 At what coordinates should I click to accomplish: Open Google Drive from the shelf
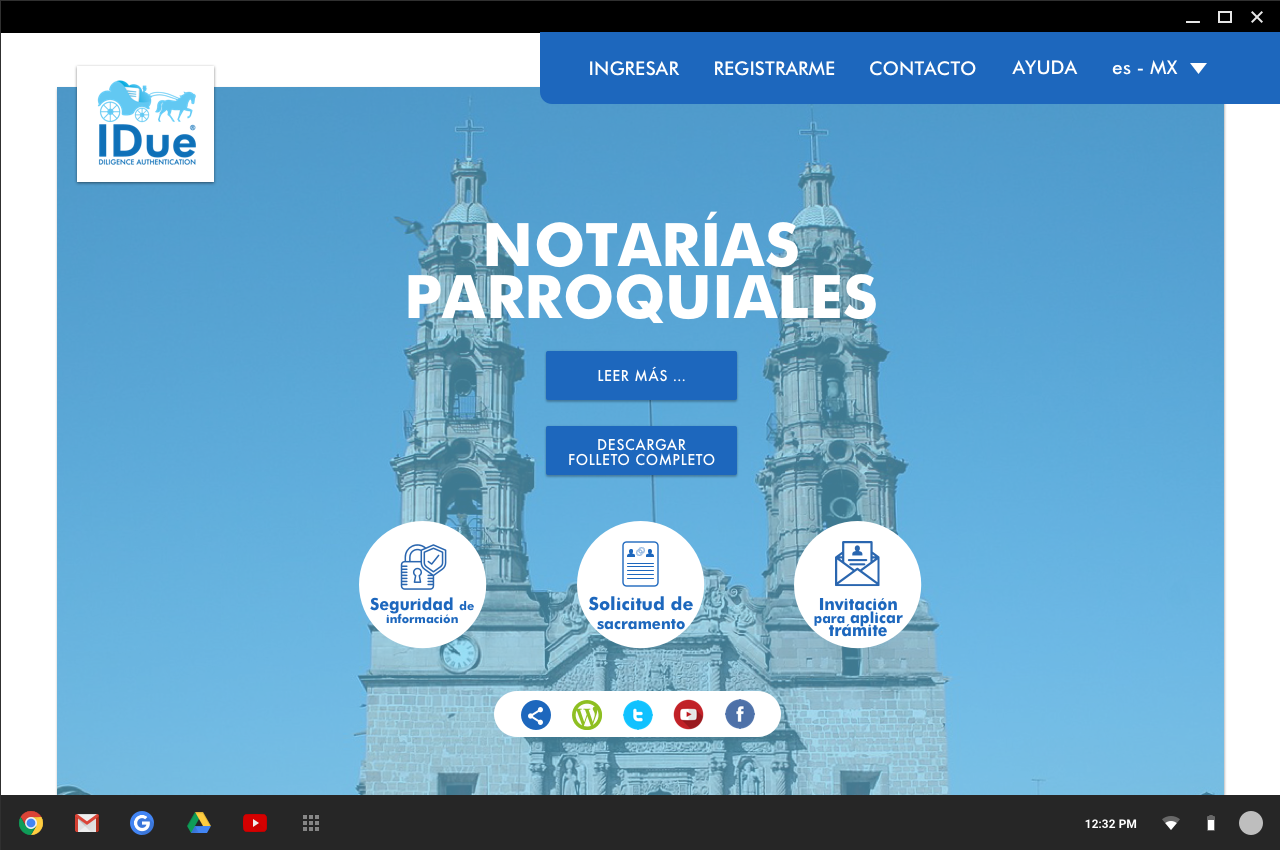199,823
